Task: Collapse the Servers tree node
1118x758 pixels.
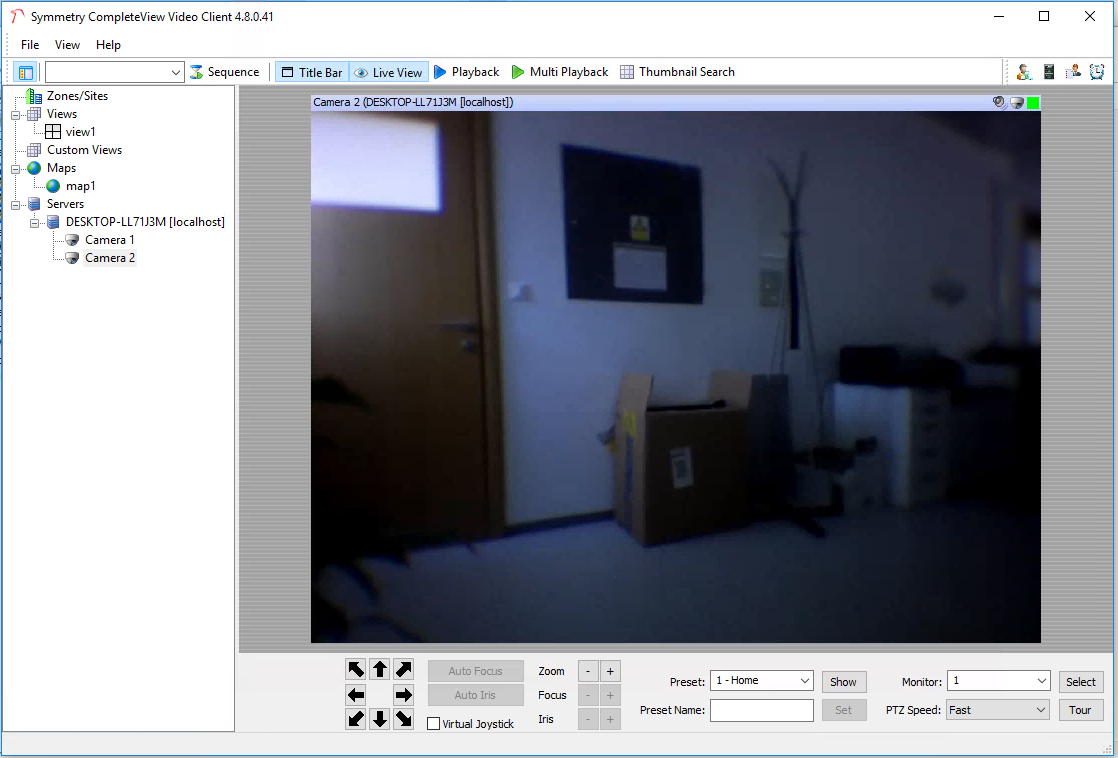Action: [x=16, y=204]
